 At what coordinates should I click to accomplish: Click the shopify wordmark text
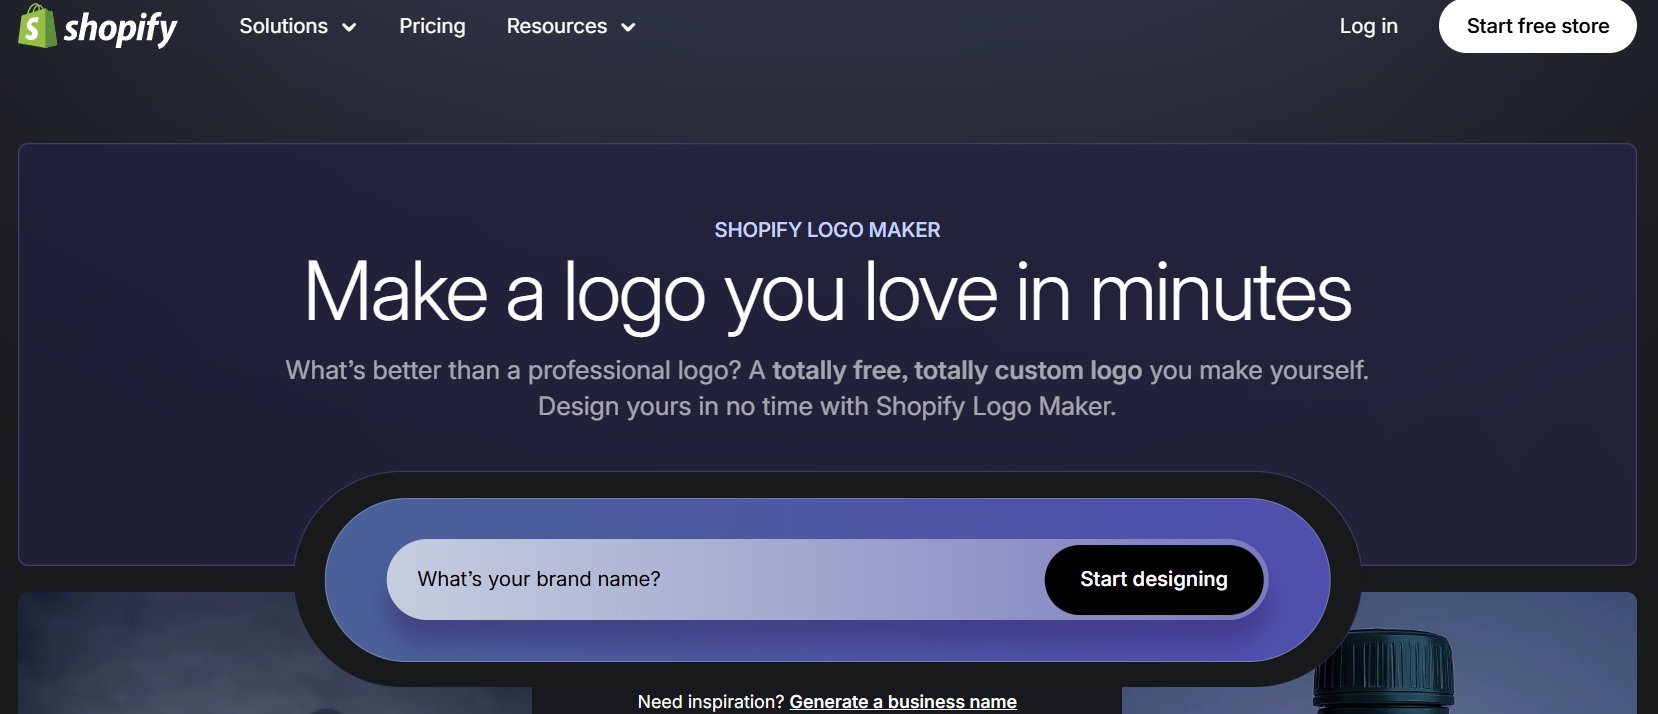120,28
